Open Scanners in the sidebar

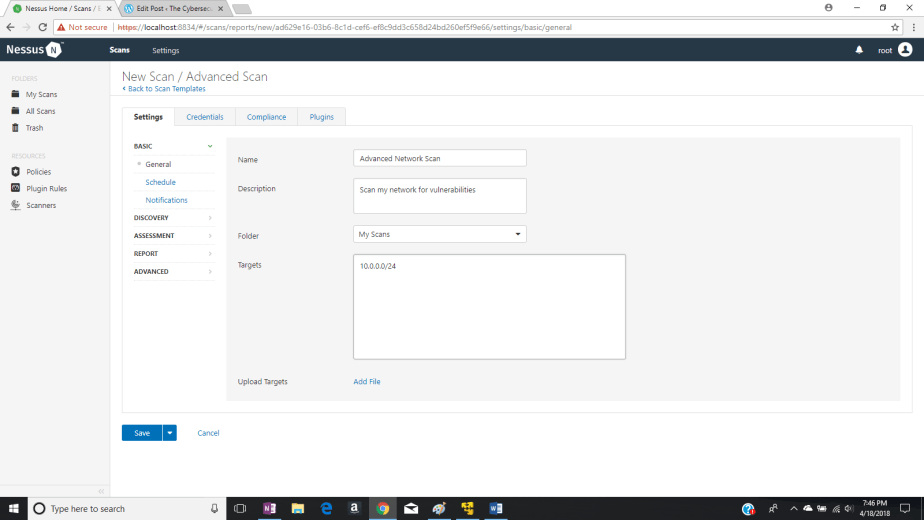click(41, 206)
